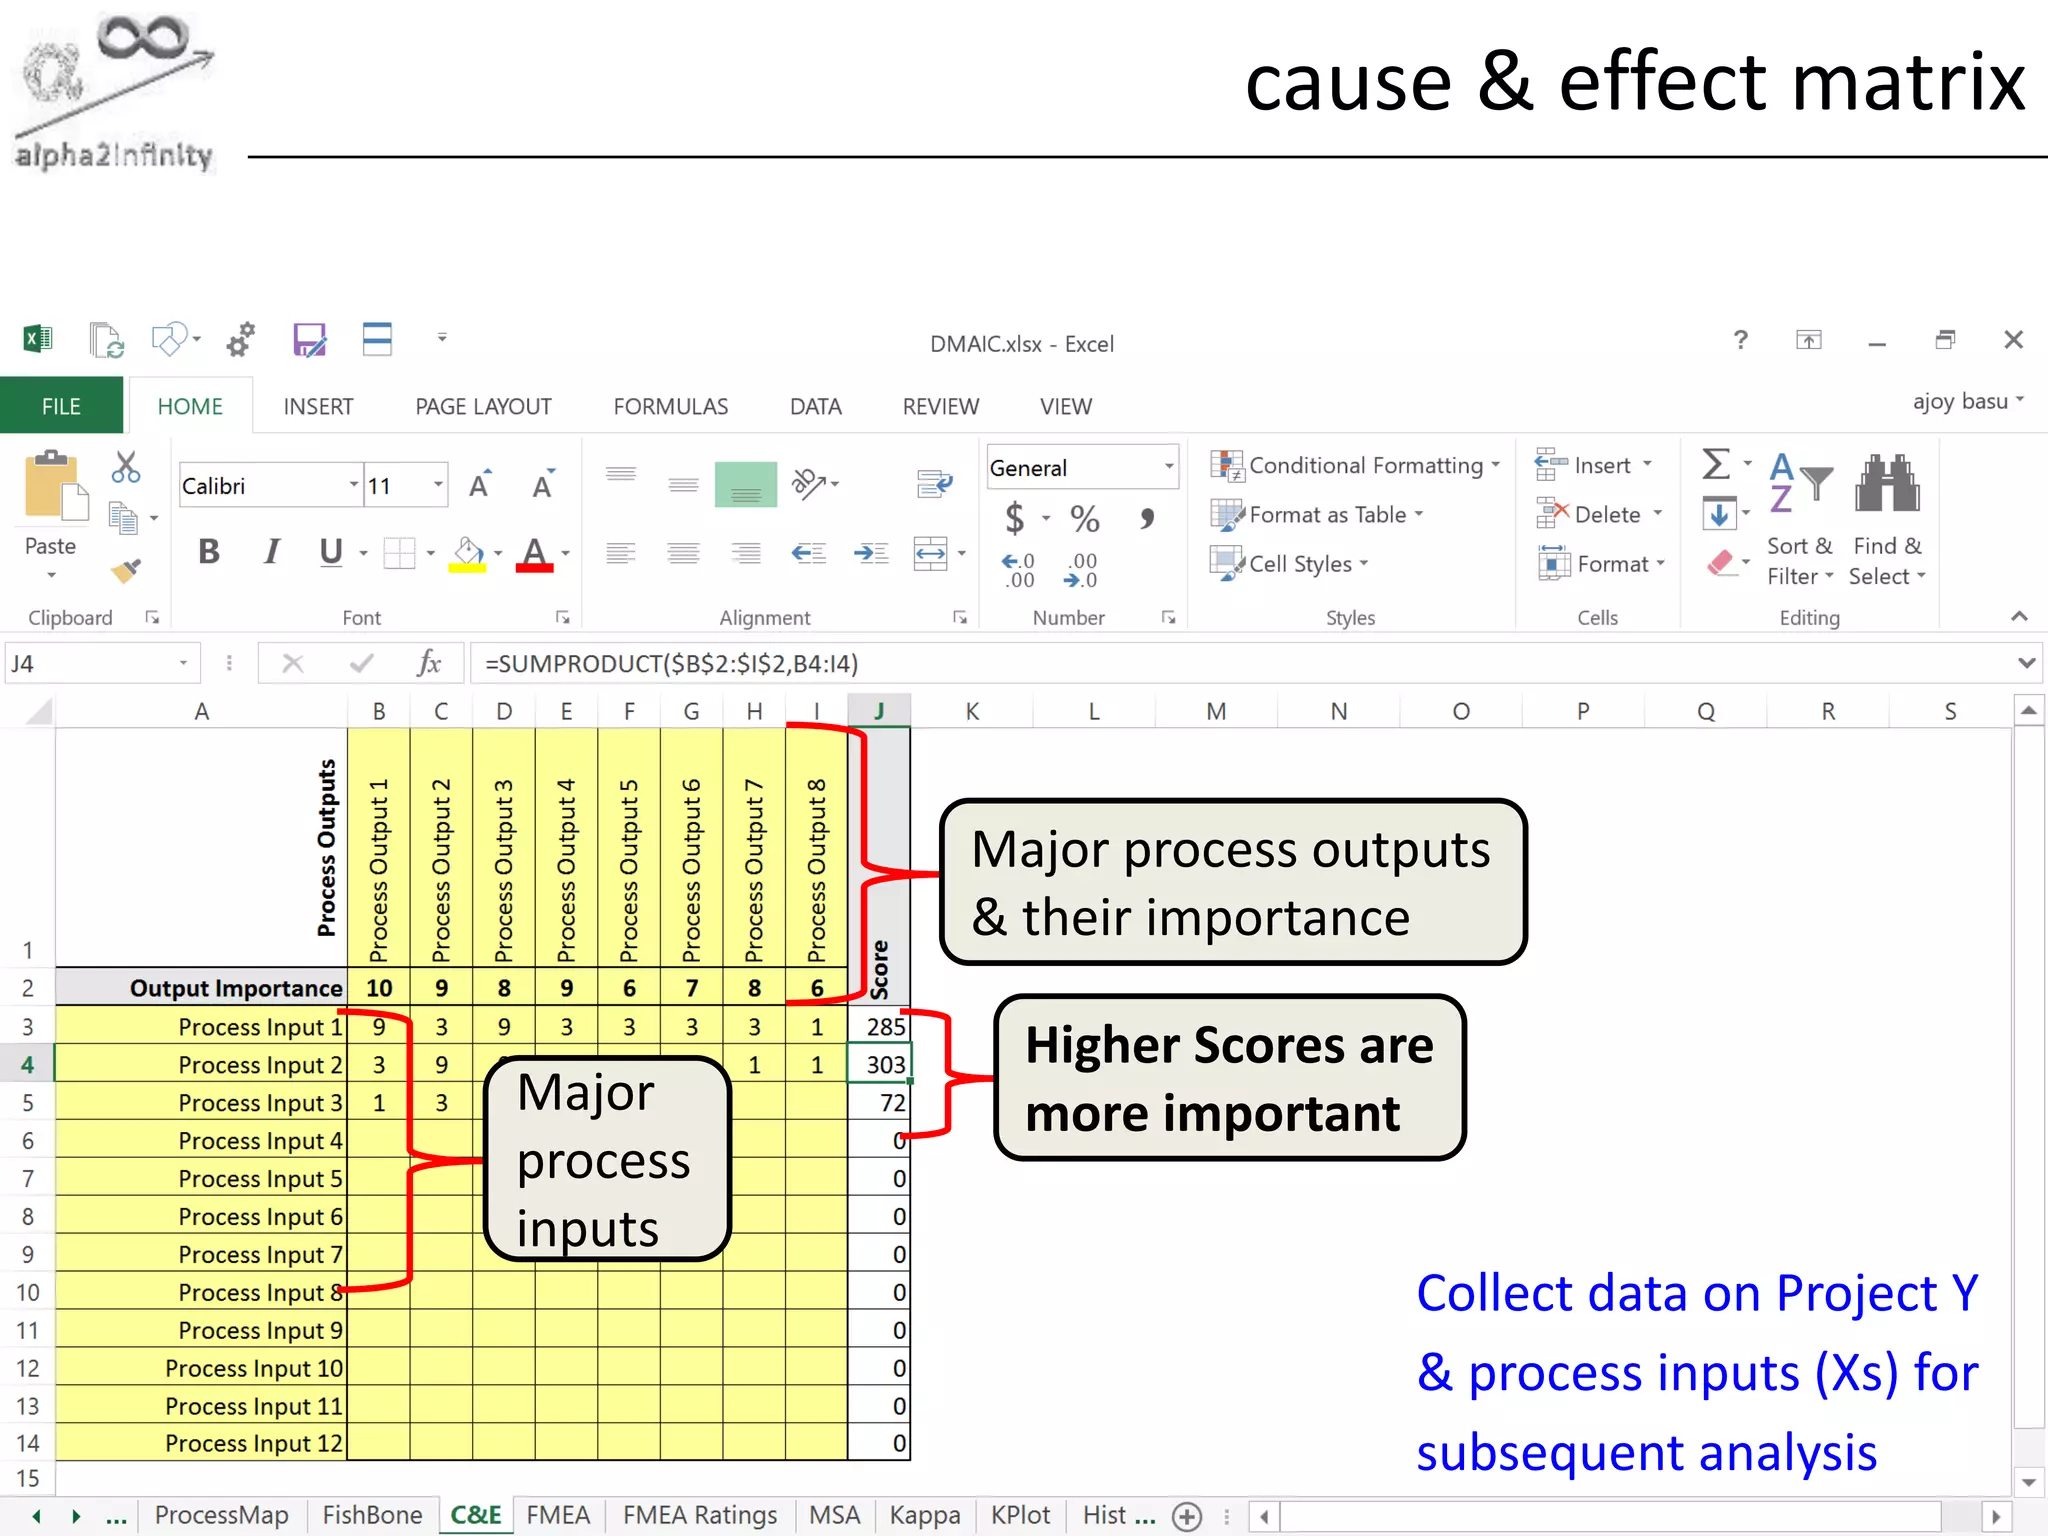Click the vertical scrollbar down arrow
The height and width of the screenshot is (1536, 2048).
(2028, 1482)
